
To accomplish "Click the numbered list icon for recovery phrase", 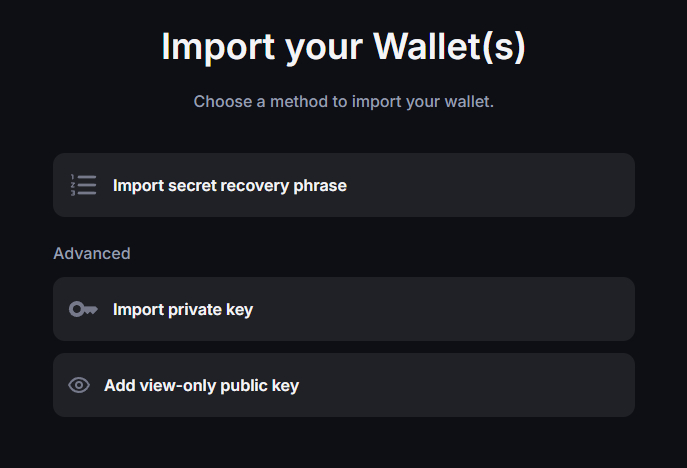I will coord(84,185).
